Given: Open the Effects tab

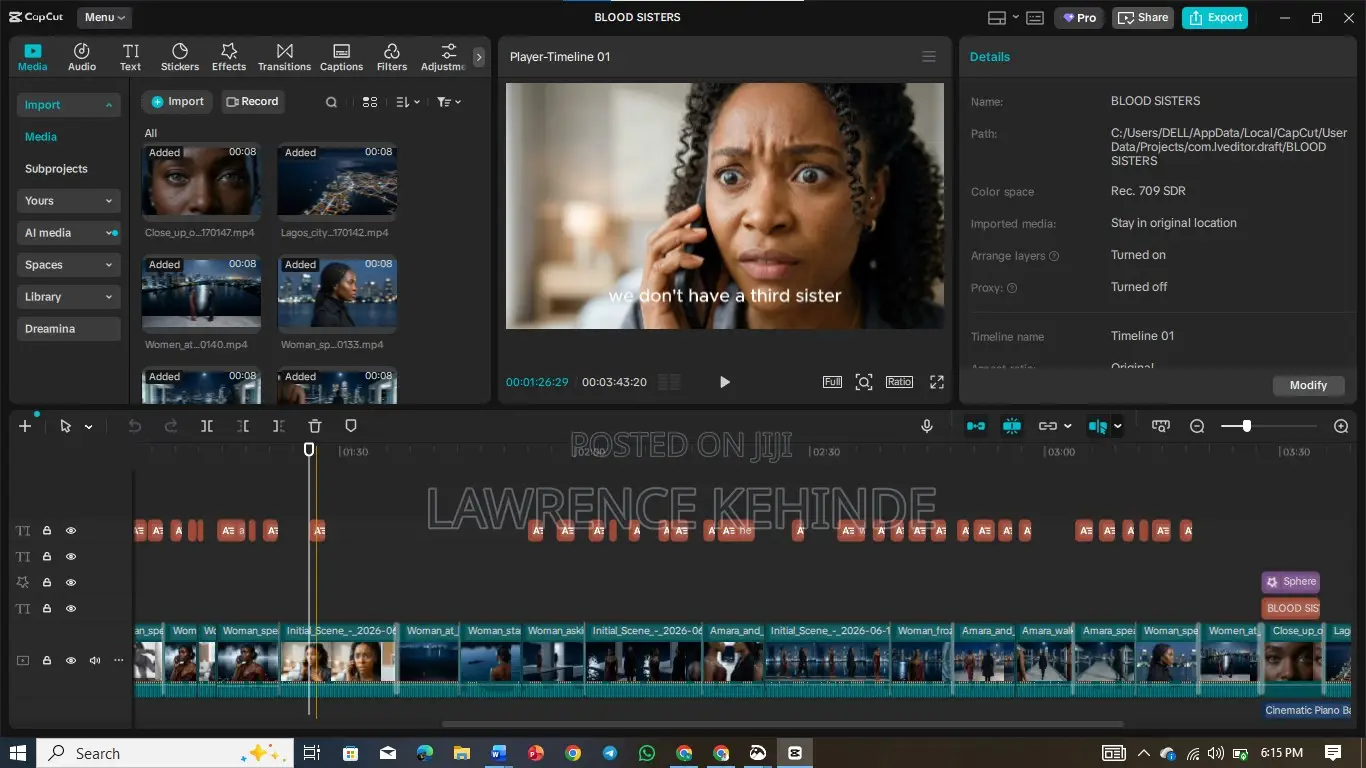Looking at the screenshot, I should [229, 57].
